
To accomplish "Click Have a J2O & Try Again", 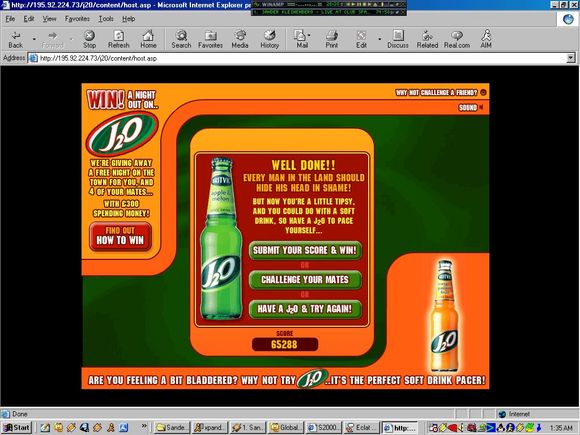I will tap(305, 309).
